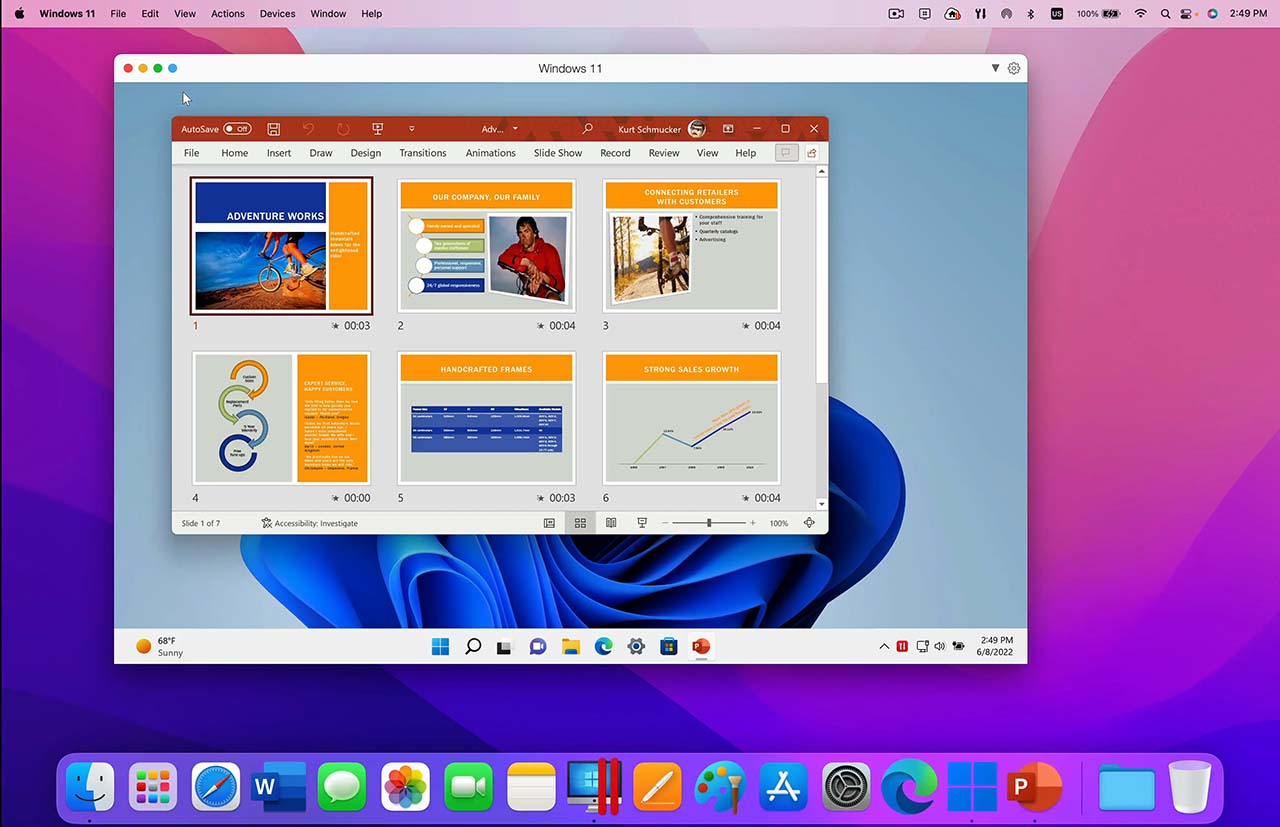This screenshot has width=1280, height=827.
Task: Open the Actions menu in the Mac menu bar
Action: (227, 13)
